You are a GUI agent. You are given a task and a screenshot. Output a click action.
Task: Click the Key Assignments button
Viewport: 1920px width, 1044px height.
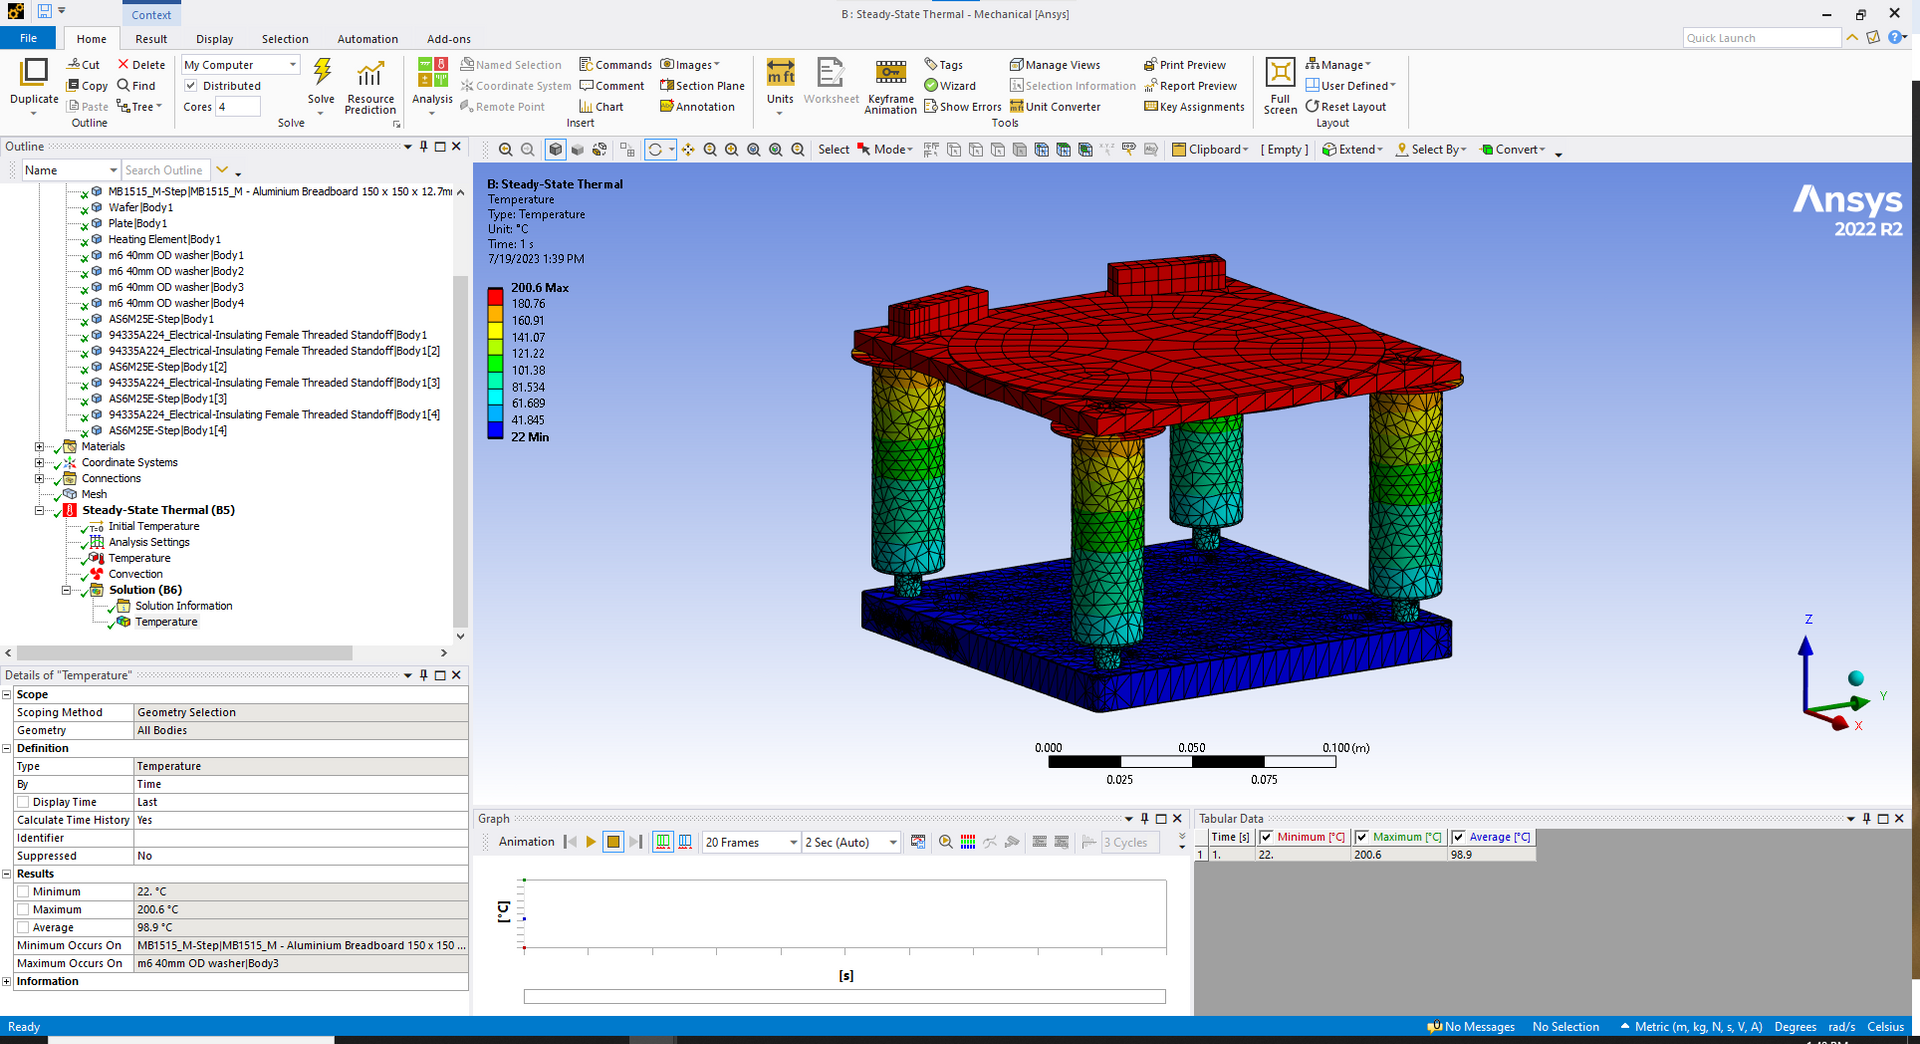click(1194, 107)
